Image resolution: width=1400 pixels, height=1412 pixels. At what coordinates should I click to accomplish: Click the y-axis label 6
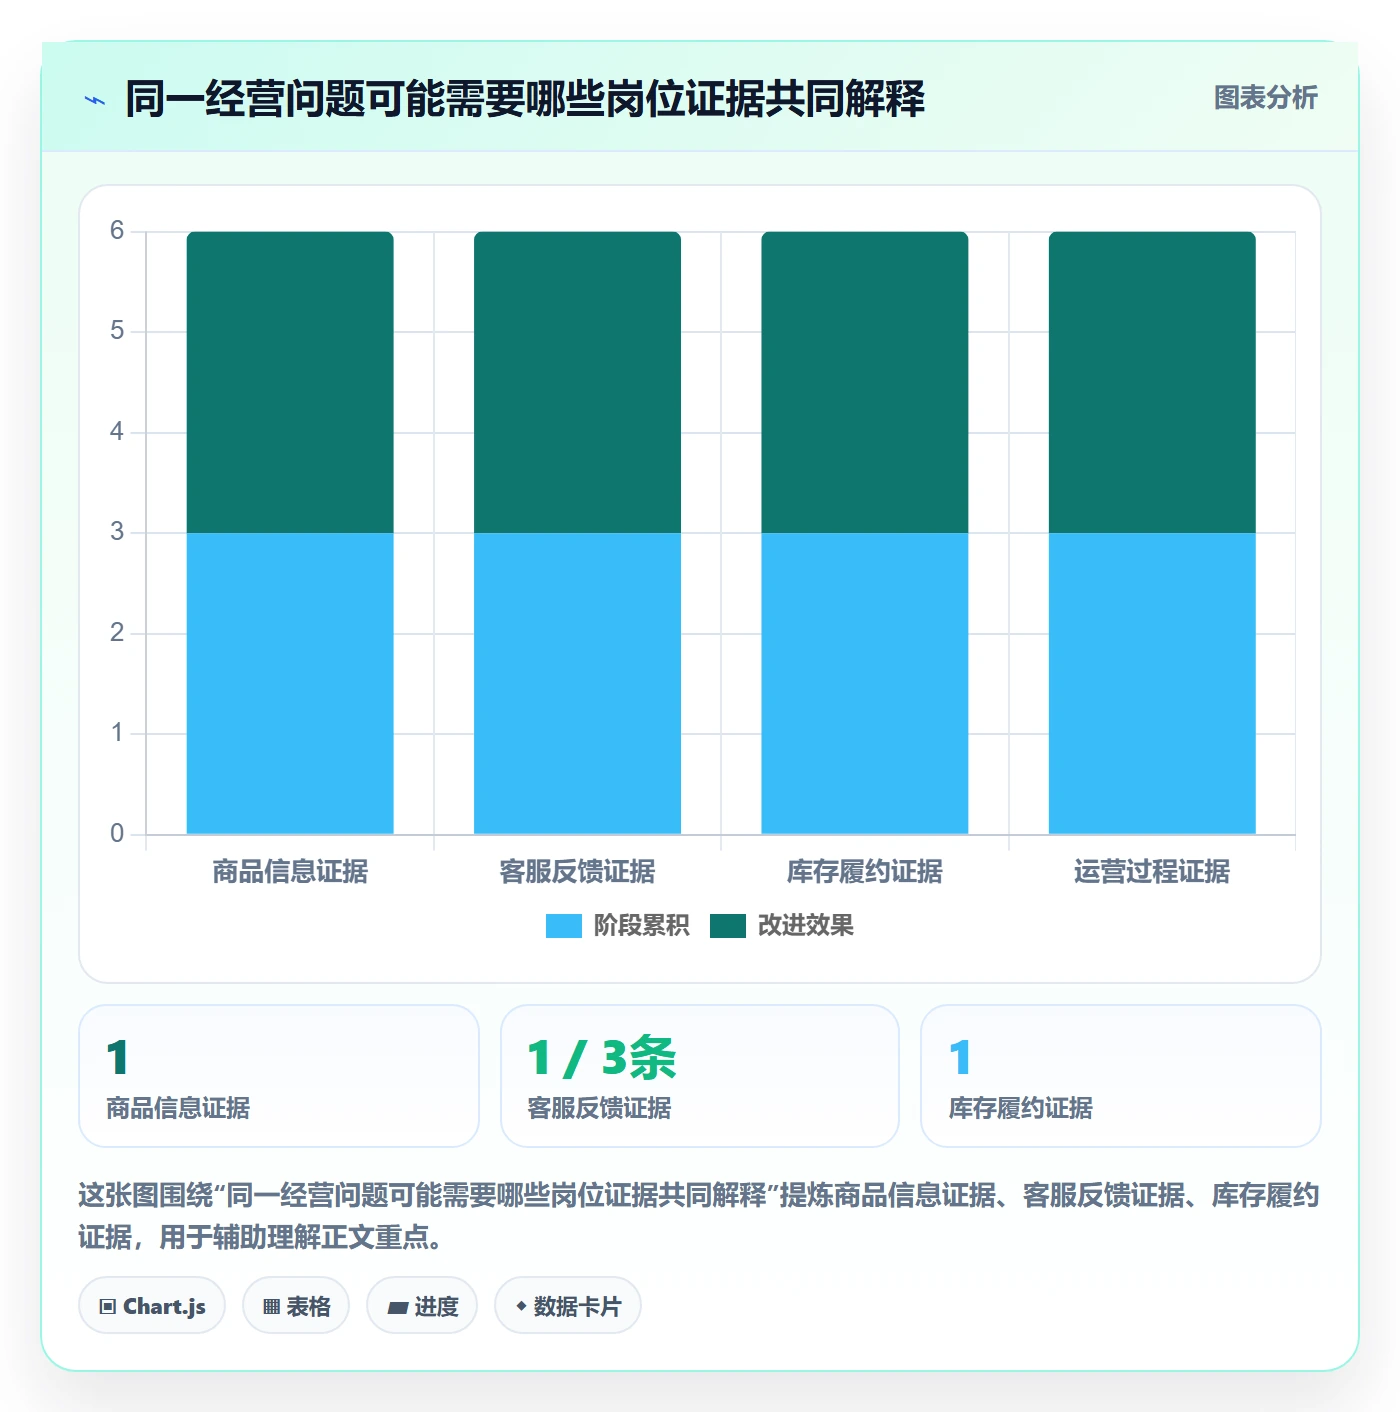point(117,231)
